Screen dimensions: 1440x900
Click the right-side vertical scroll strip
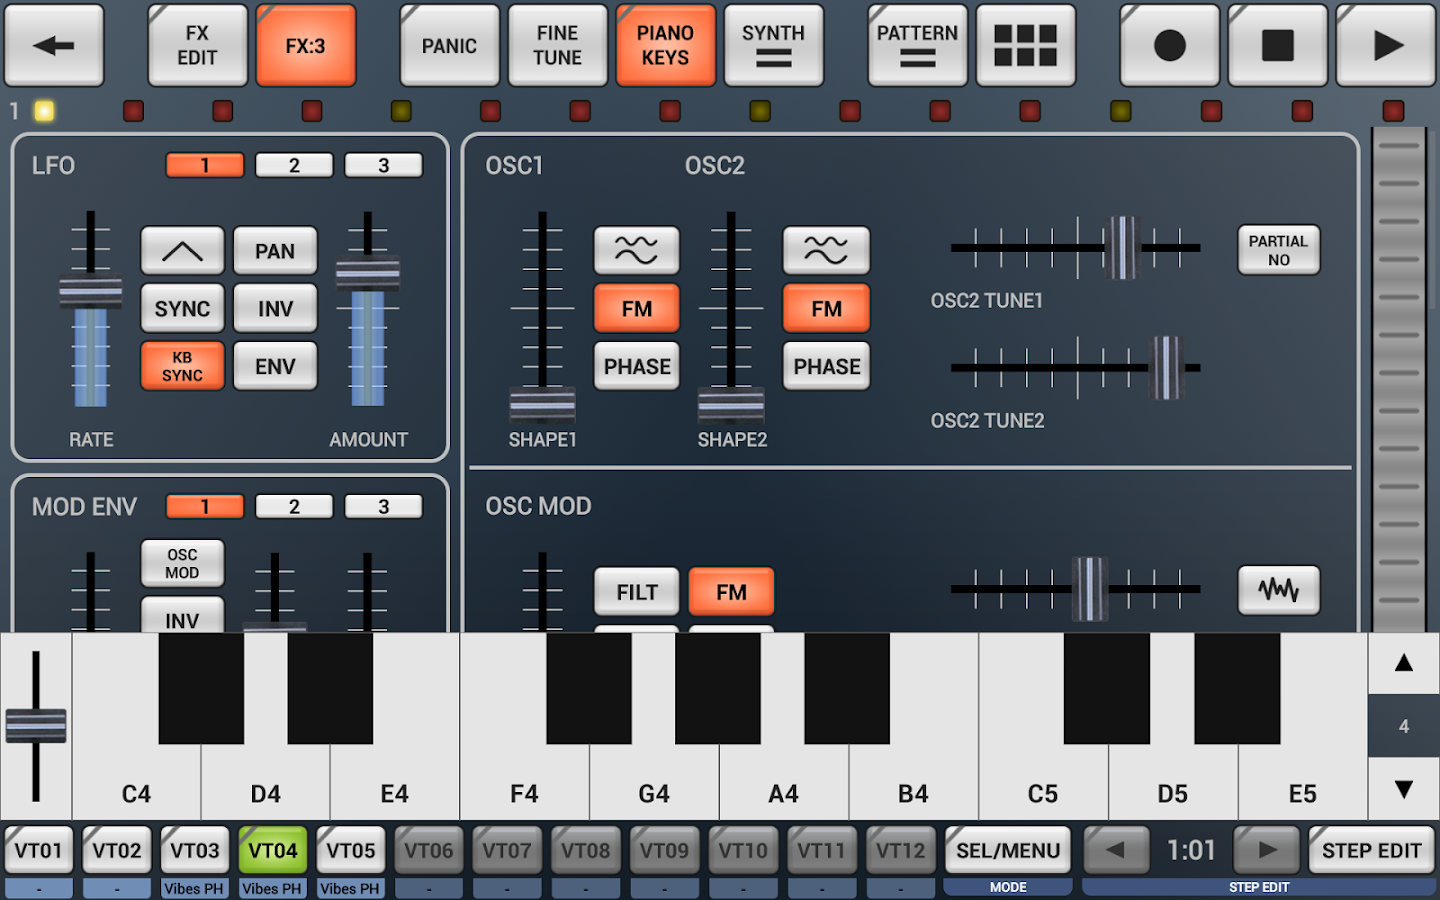pyautogui.click(x=1399, y=380)
